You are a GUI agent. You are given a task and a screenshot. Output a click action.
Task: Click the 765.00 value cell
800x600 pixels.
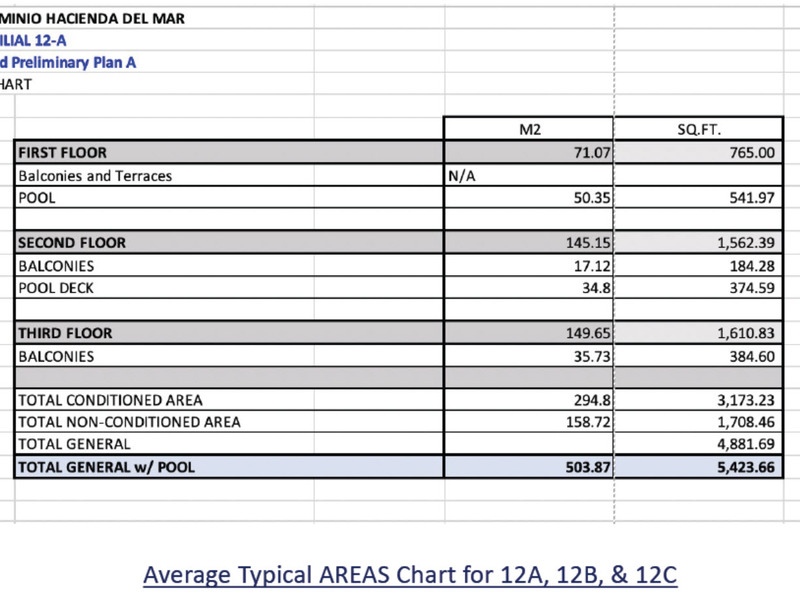click(698, 152)
